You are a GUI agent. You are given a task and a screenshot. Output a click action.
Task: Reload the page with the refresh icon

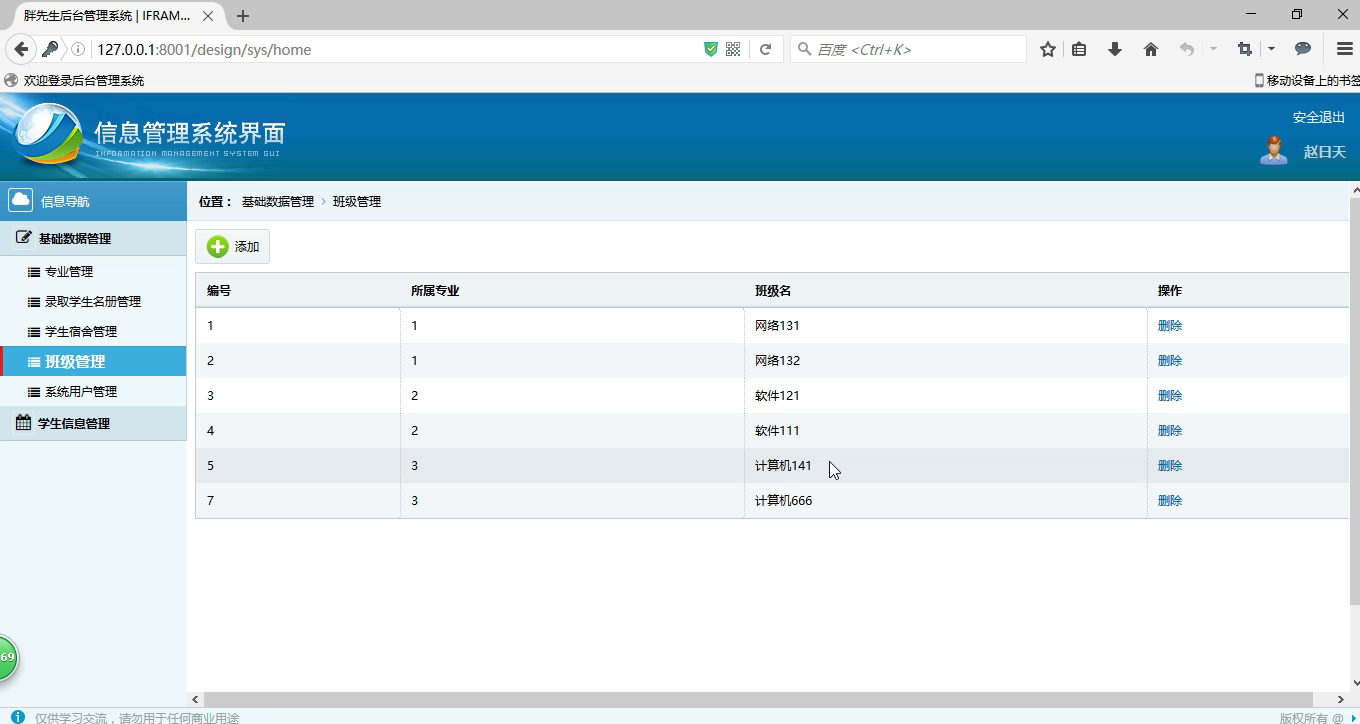[x=765, y=49]
